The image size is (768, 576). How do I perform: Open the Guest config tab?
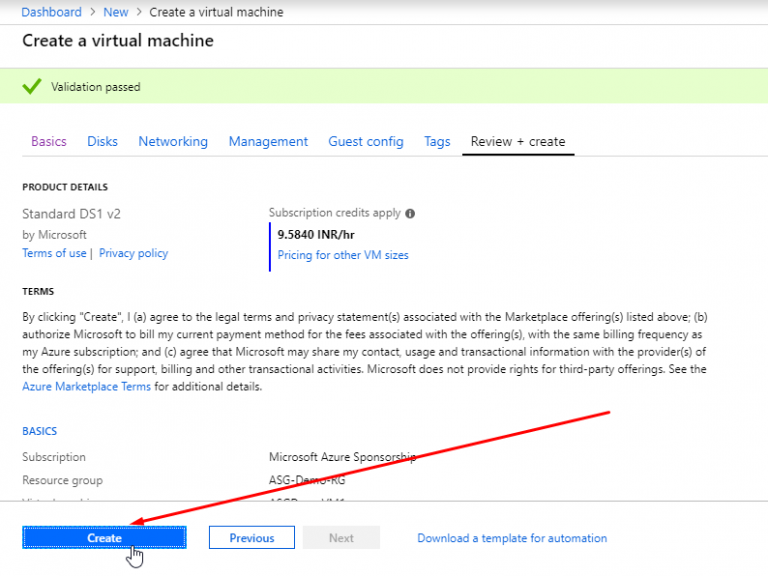366,141
